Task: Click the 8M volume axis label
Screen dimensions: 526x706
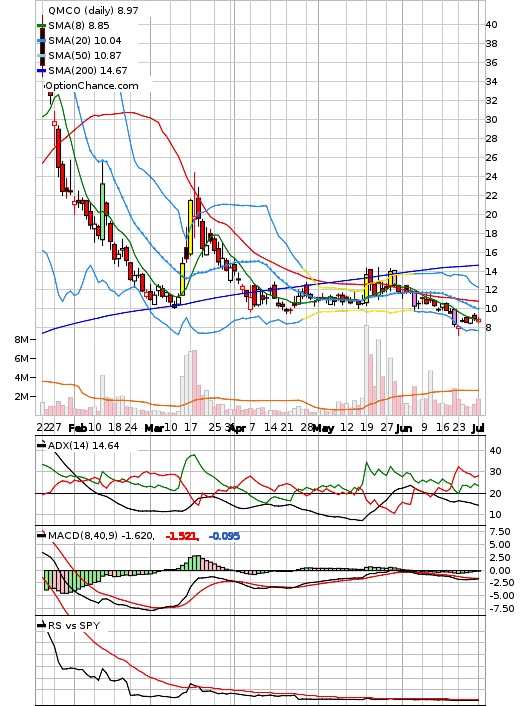Action: pos(21,339)
